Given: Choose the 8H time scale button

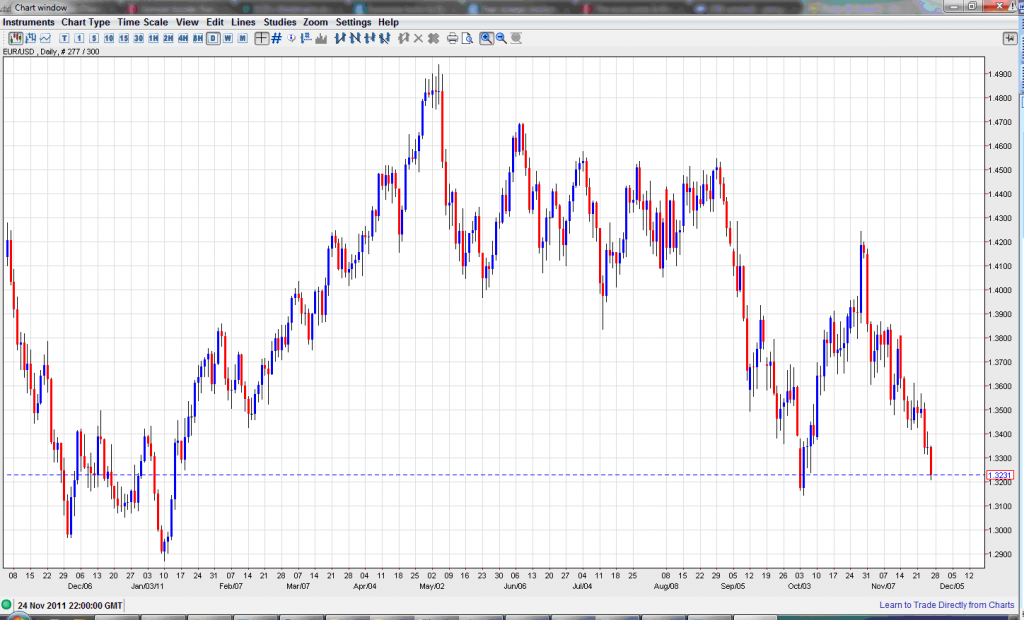Looking at the screenshot, I should point(198,39).
